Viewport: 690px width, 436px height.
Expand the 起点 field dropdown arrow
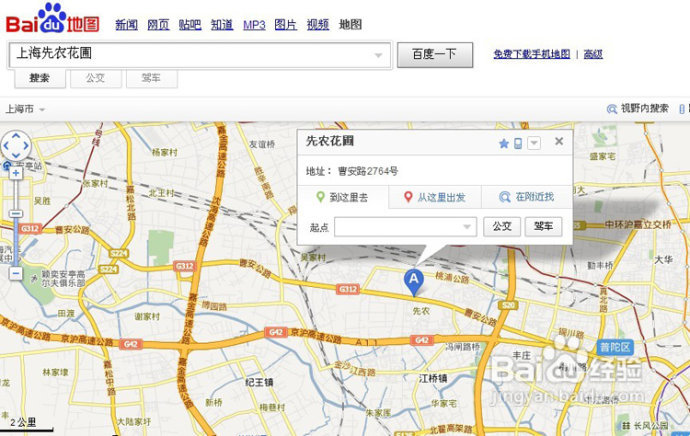467,227
